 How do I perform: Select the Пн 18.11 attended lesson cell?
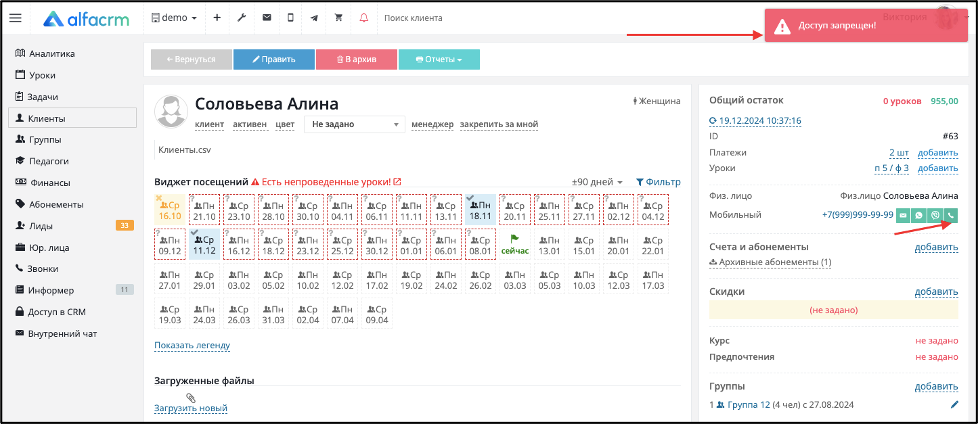pyautogui.click(x=481, y=209)
